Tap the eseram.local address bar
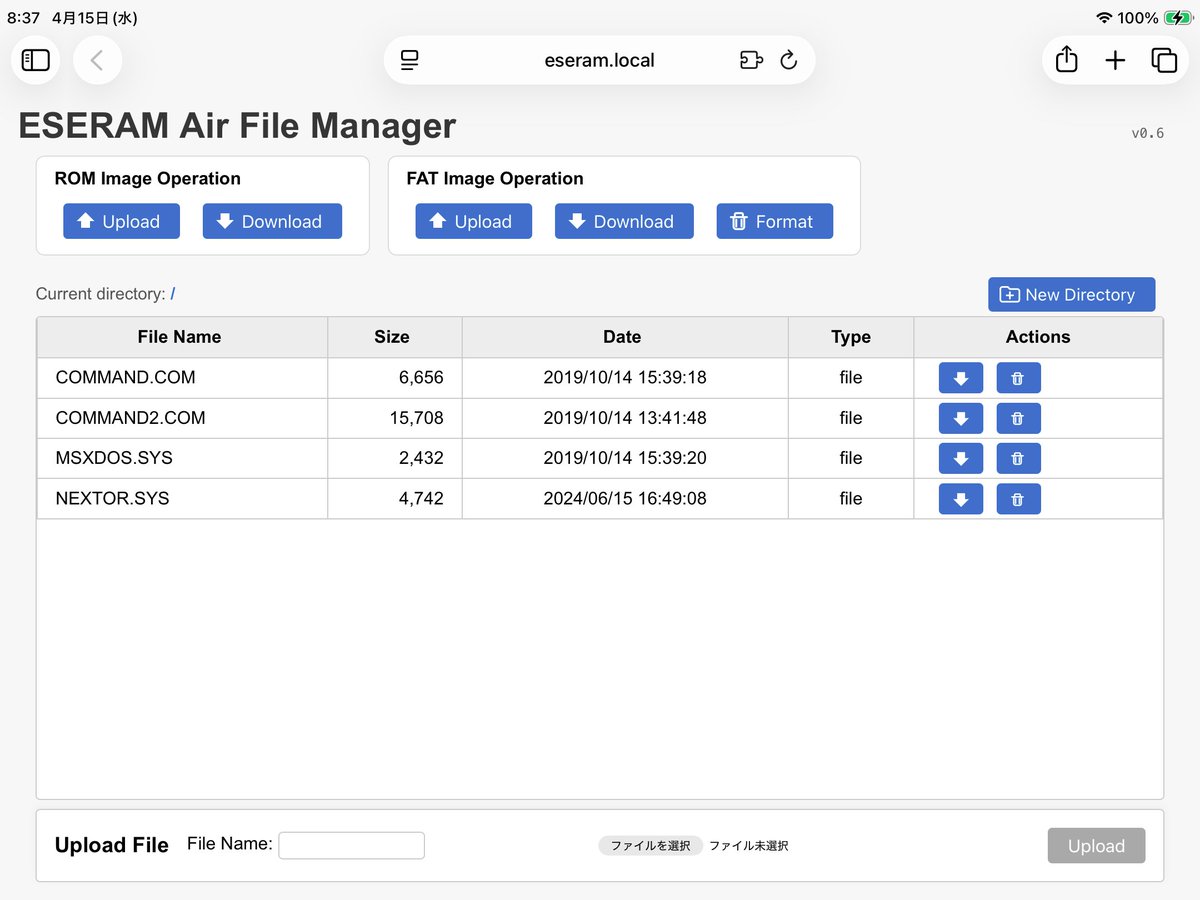1200x900 pixels. coord(599,60)
